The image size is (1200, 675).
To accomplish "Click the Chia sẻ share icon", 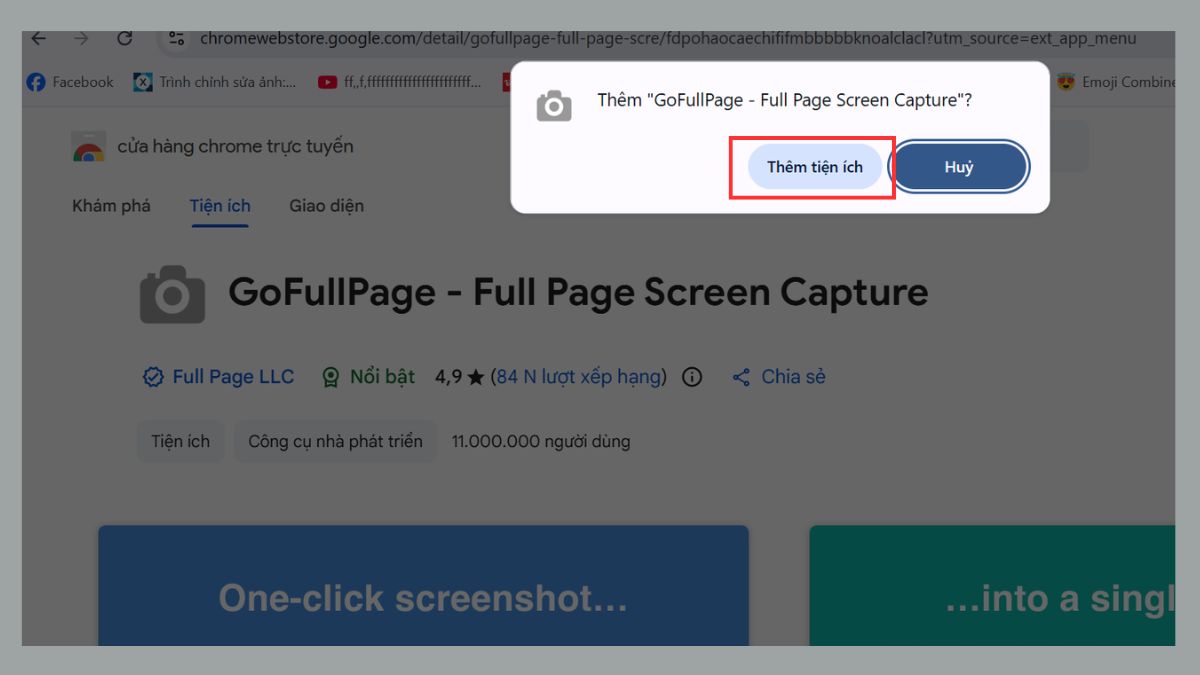I will 741,377.
